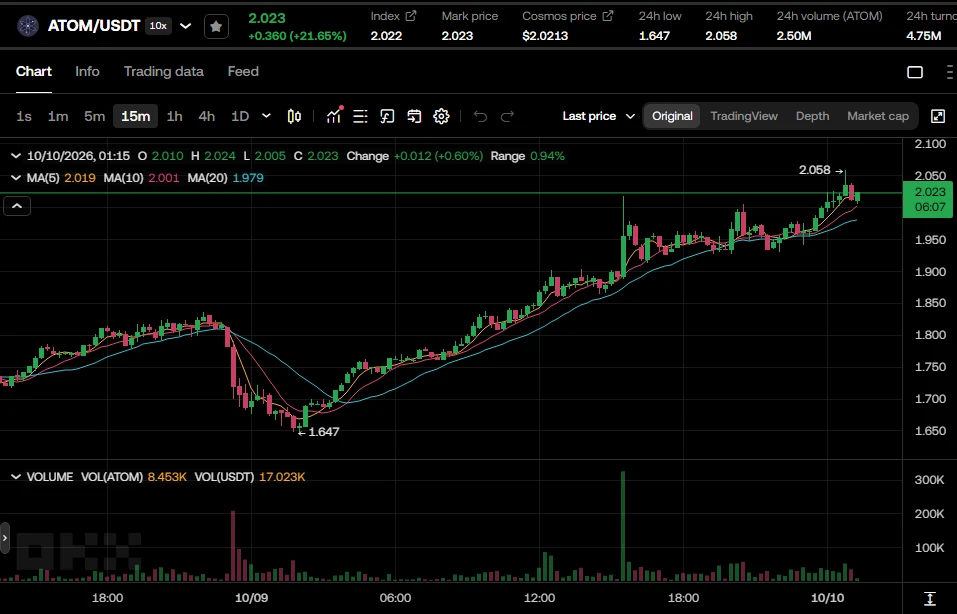Click the calendar arrow icon in chart toolbar
This screenshot has width=957, height=614.
pos(414,116)
